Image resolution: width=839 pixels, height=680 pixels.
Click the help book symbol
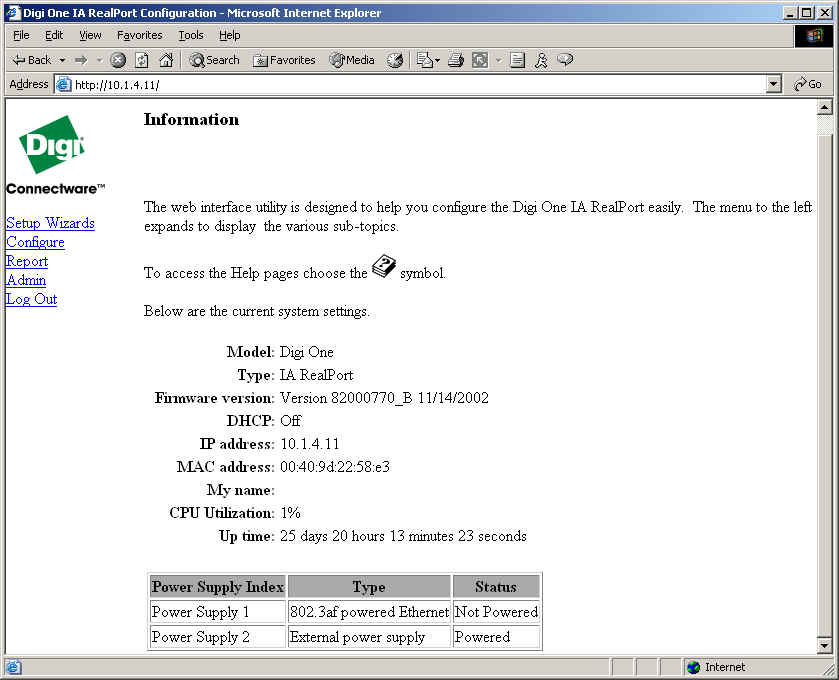tap(384, 268)
